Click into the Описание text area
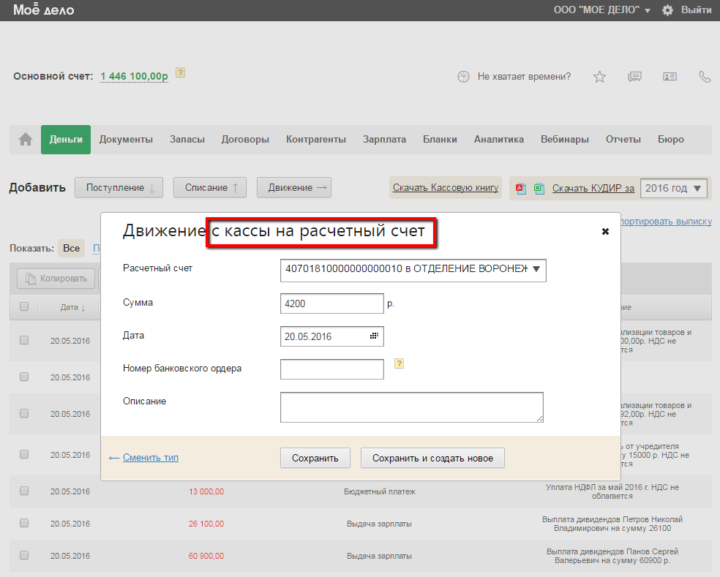 tap(412, 407)
